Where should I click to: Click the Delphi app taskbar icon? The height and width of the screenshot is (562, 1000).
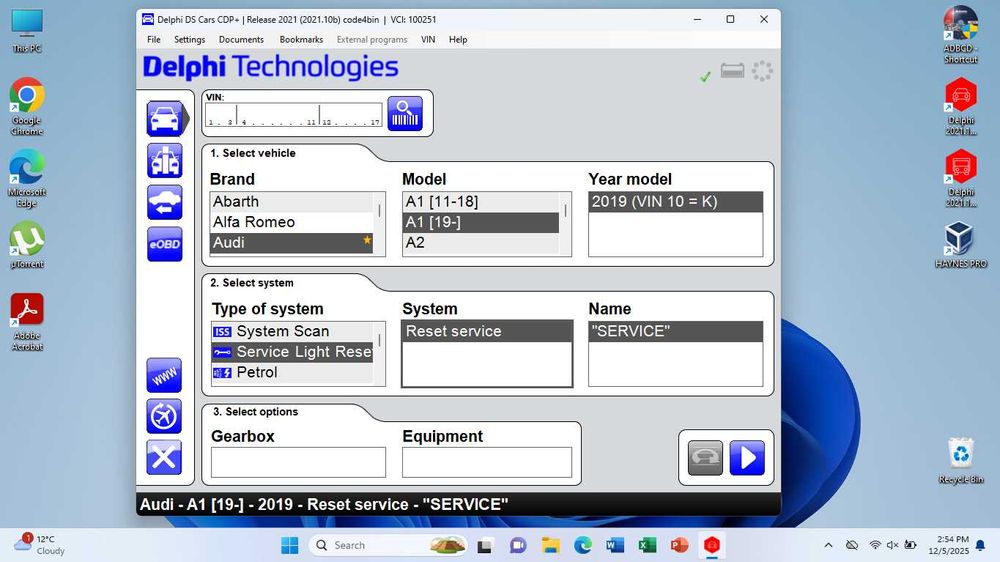coord(712,545)
